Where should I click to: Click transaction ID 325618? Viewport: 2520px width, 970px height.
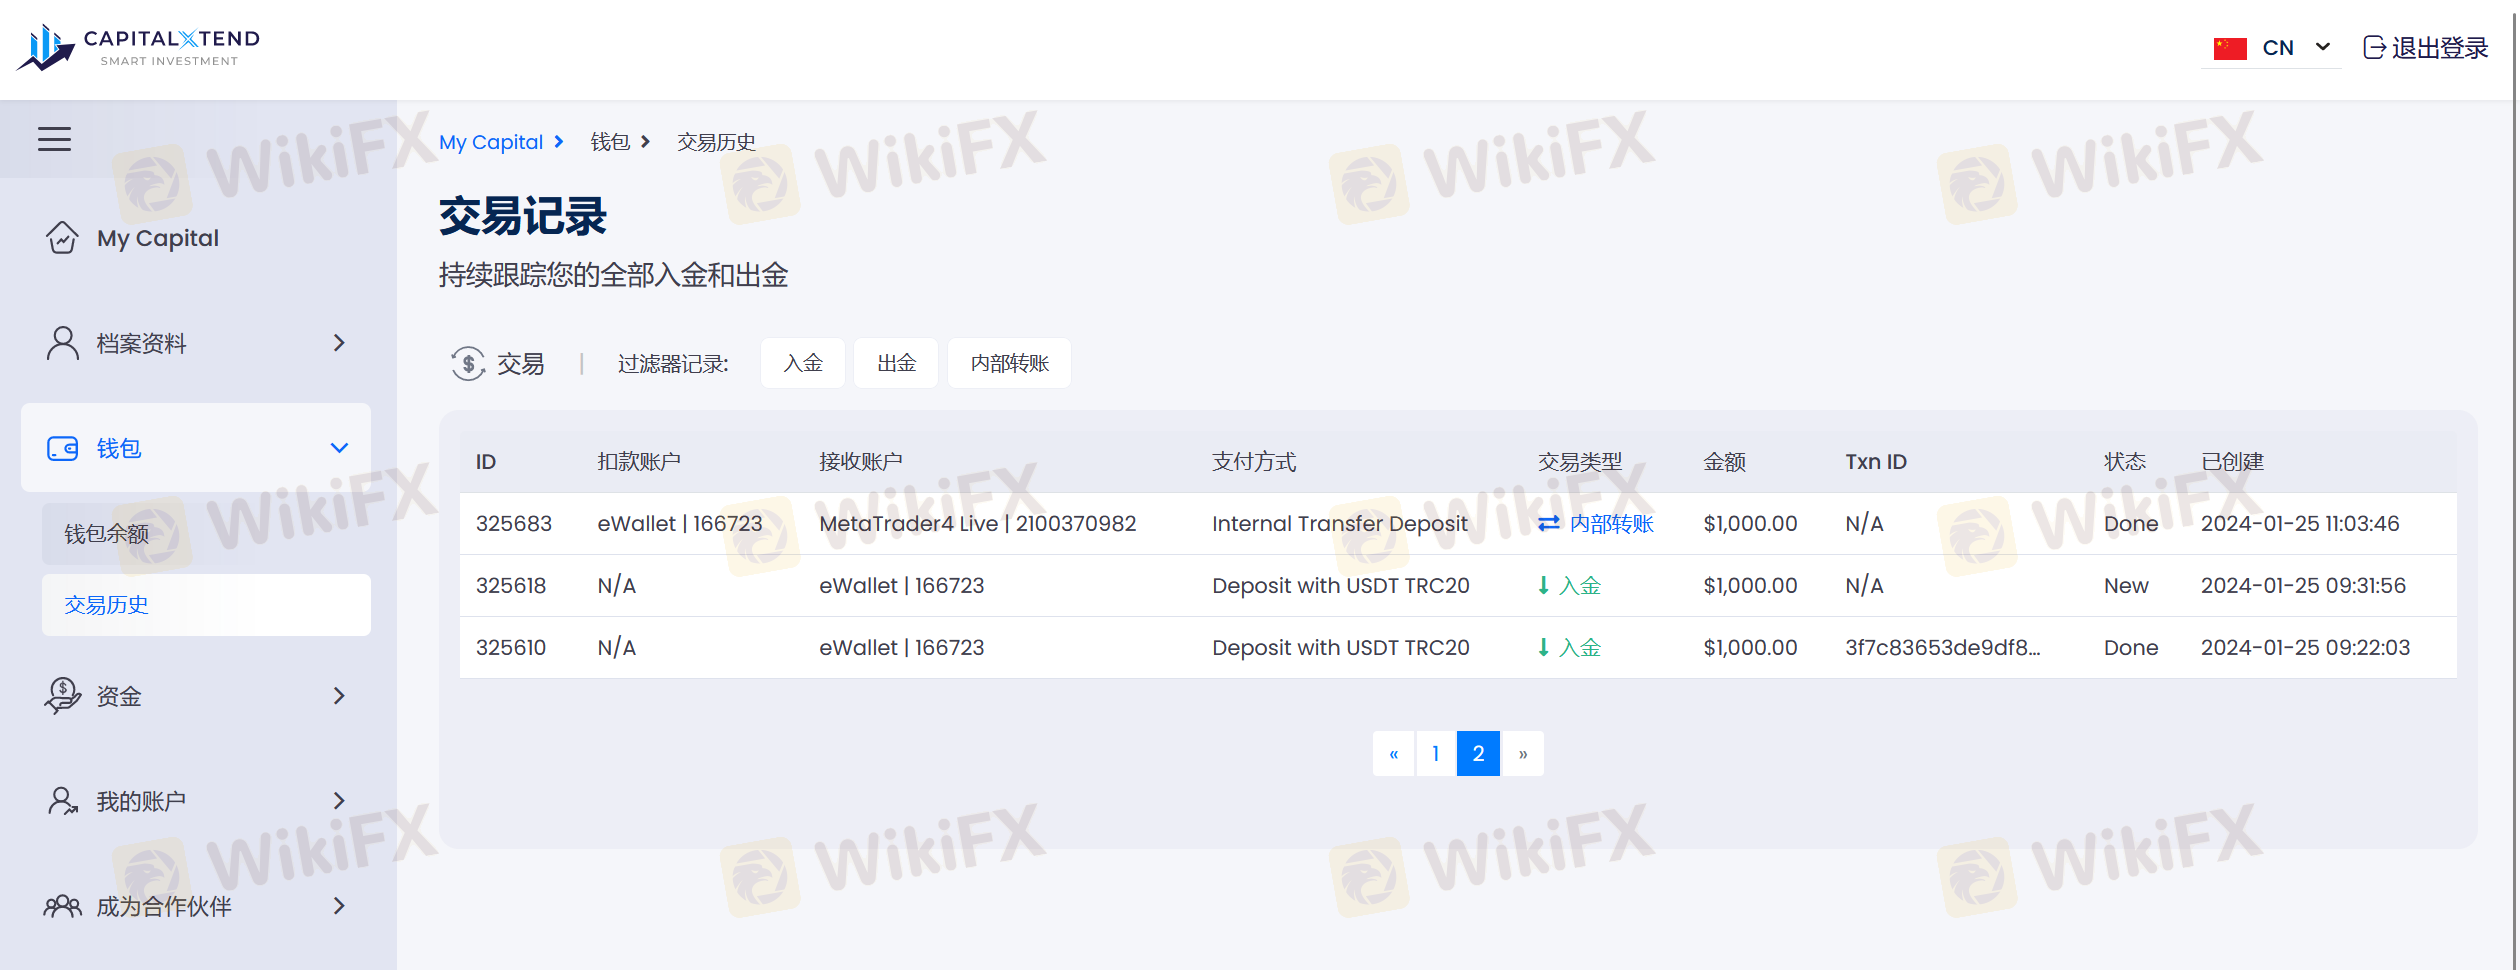[511, 585]
